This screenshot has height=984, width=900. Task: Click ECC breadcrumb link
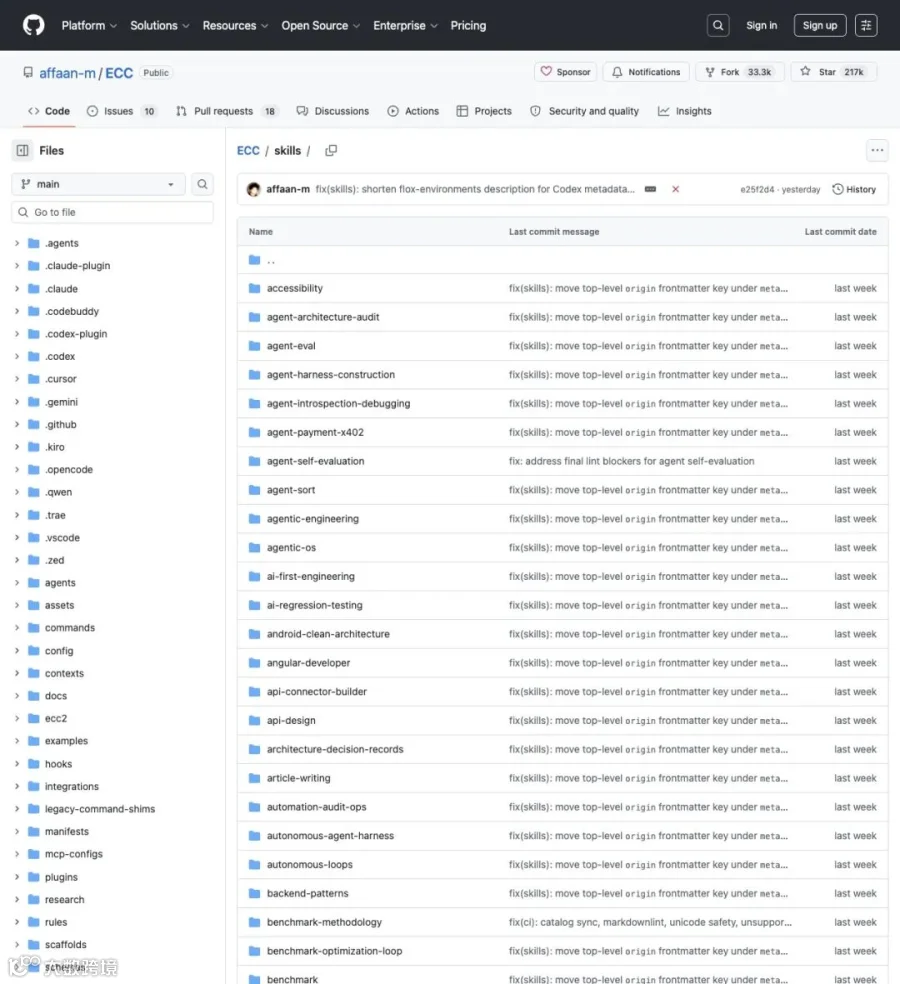pos(248,151)
